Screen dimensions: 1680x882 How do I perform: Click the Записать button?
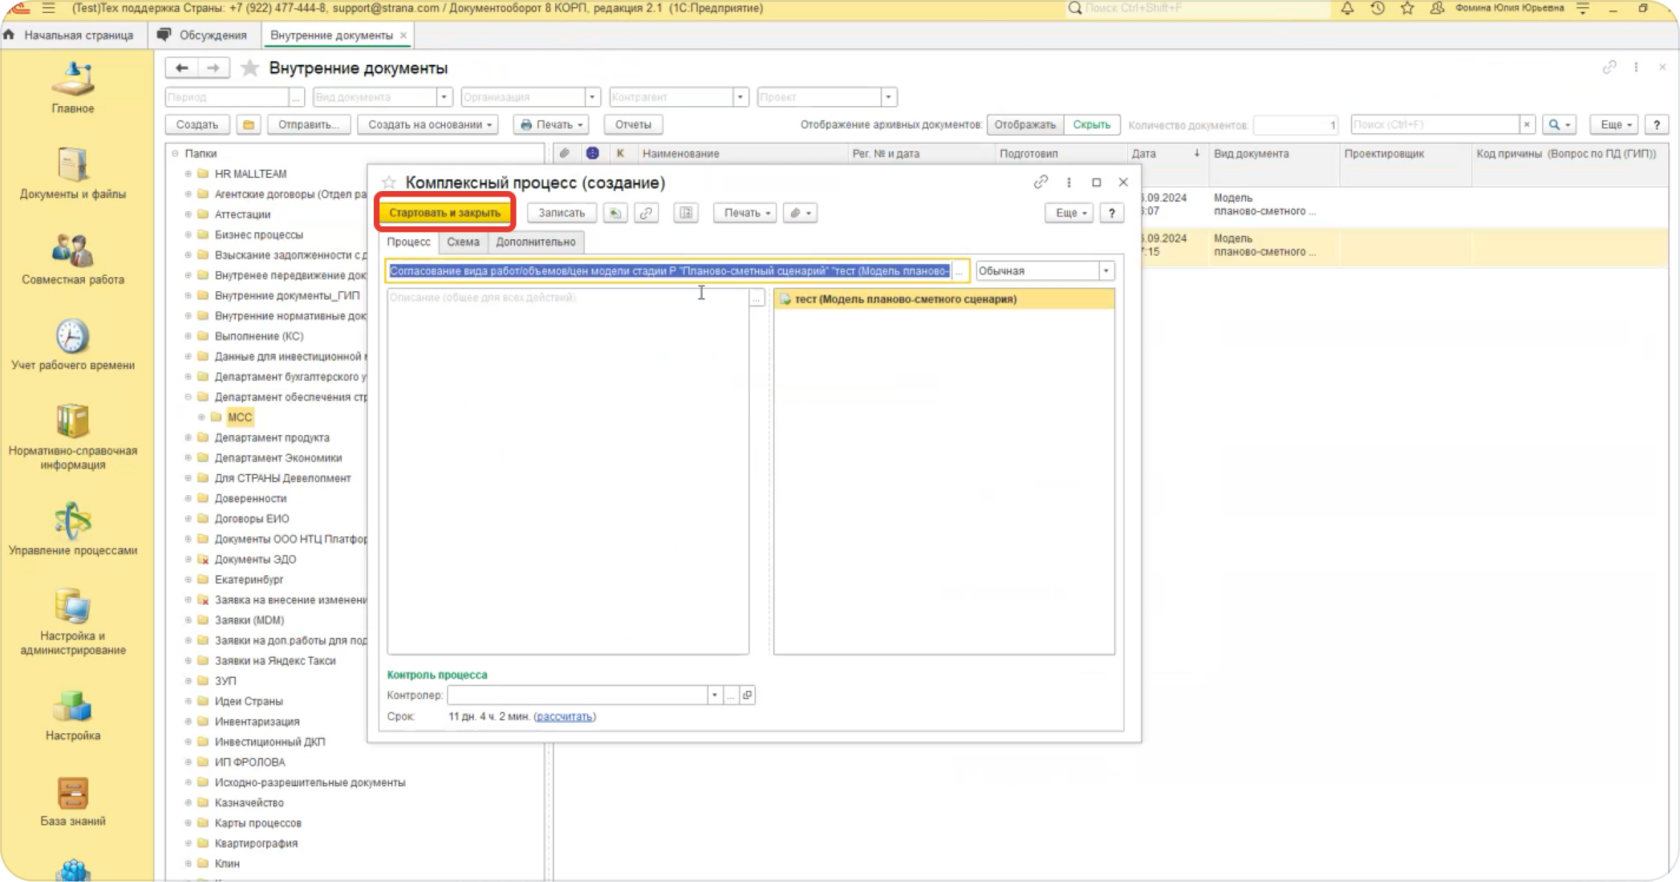coord(561,213)
